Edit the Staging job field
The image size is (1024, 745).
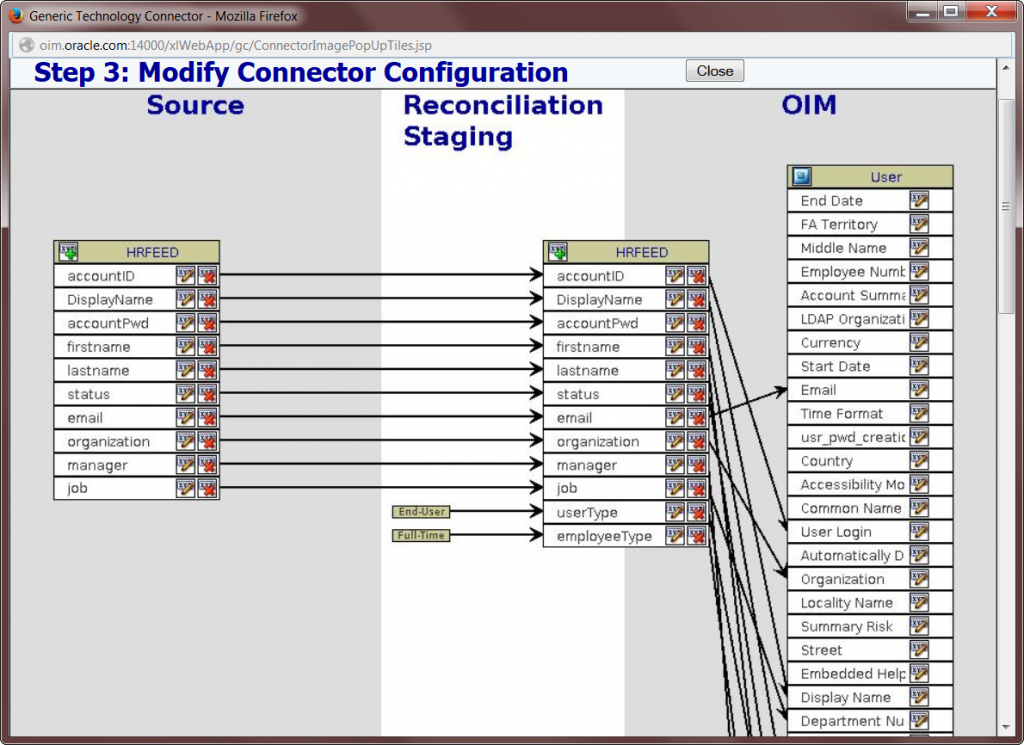point(675,488)
